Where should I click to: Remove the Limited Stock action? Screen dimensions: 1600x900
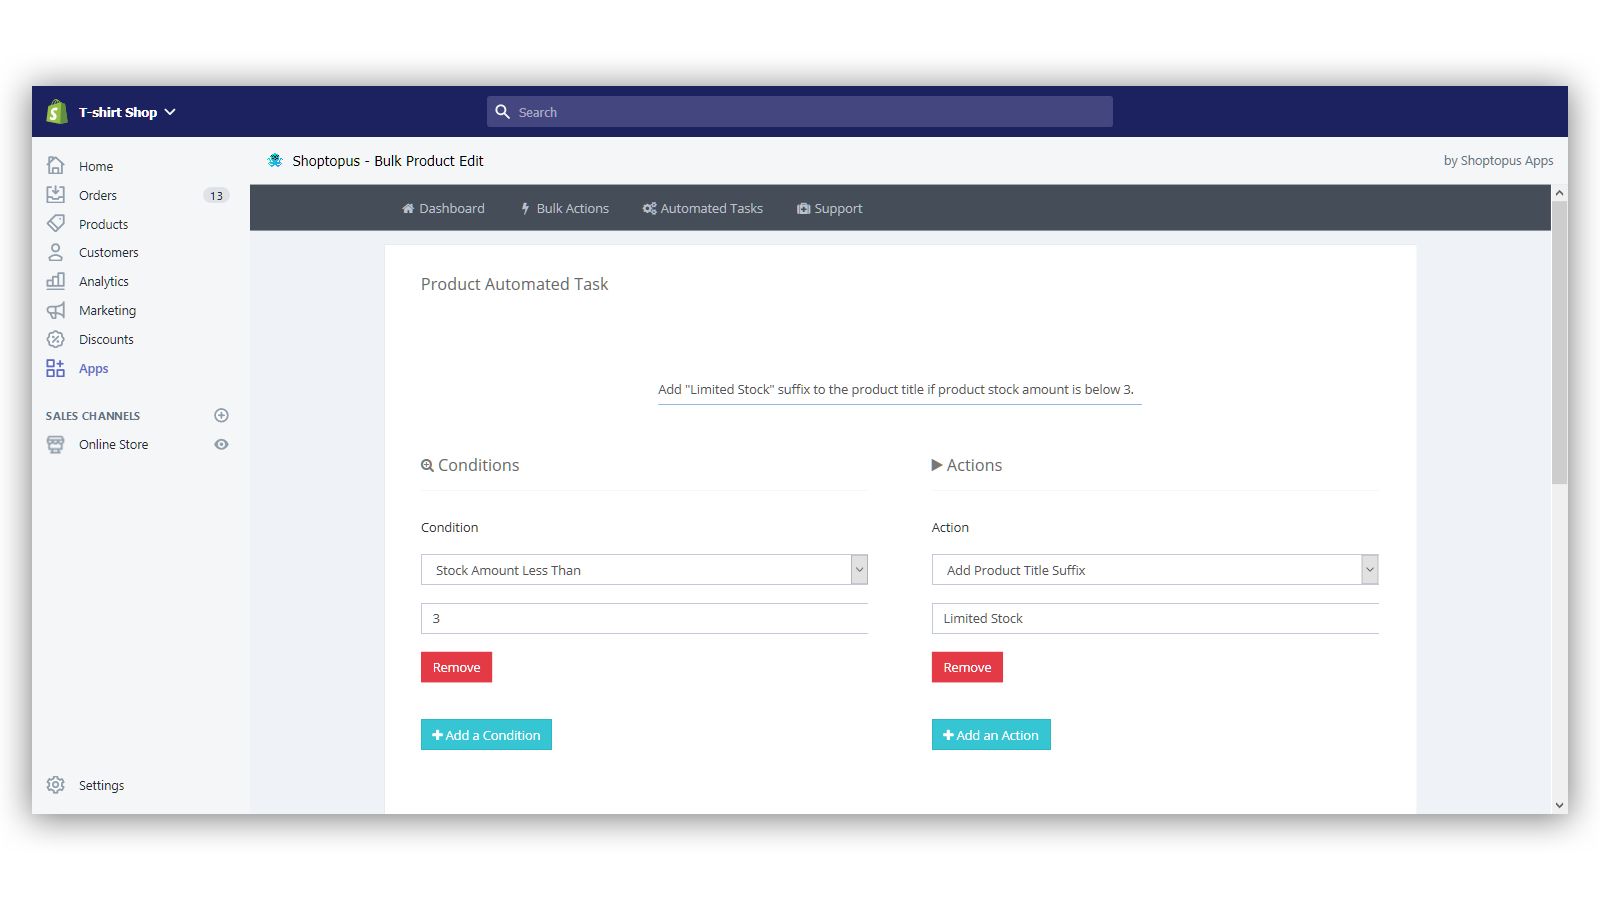[967, 667]
